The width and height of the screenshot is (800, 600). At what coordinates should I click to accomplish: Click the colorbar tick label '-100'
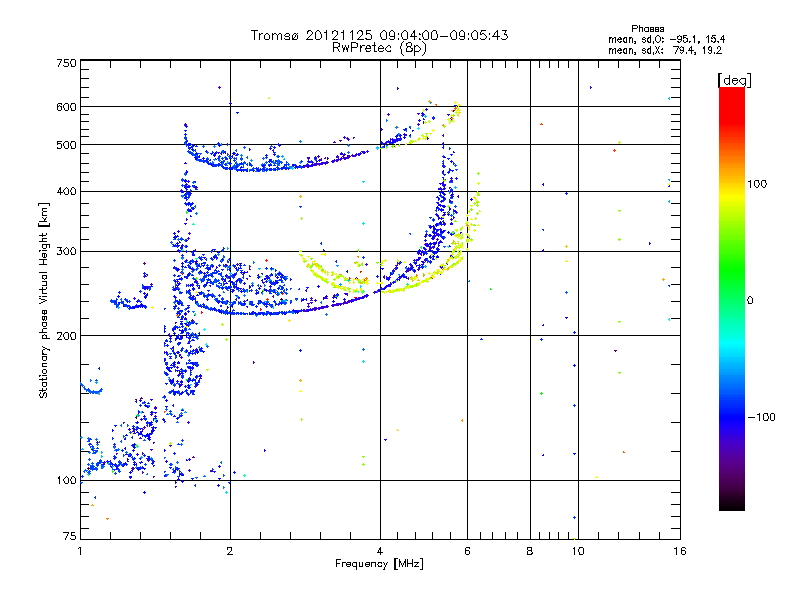click(761, 417)
